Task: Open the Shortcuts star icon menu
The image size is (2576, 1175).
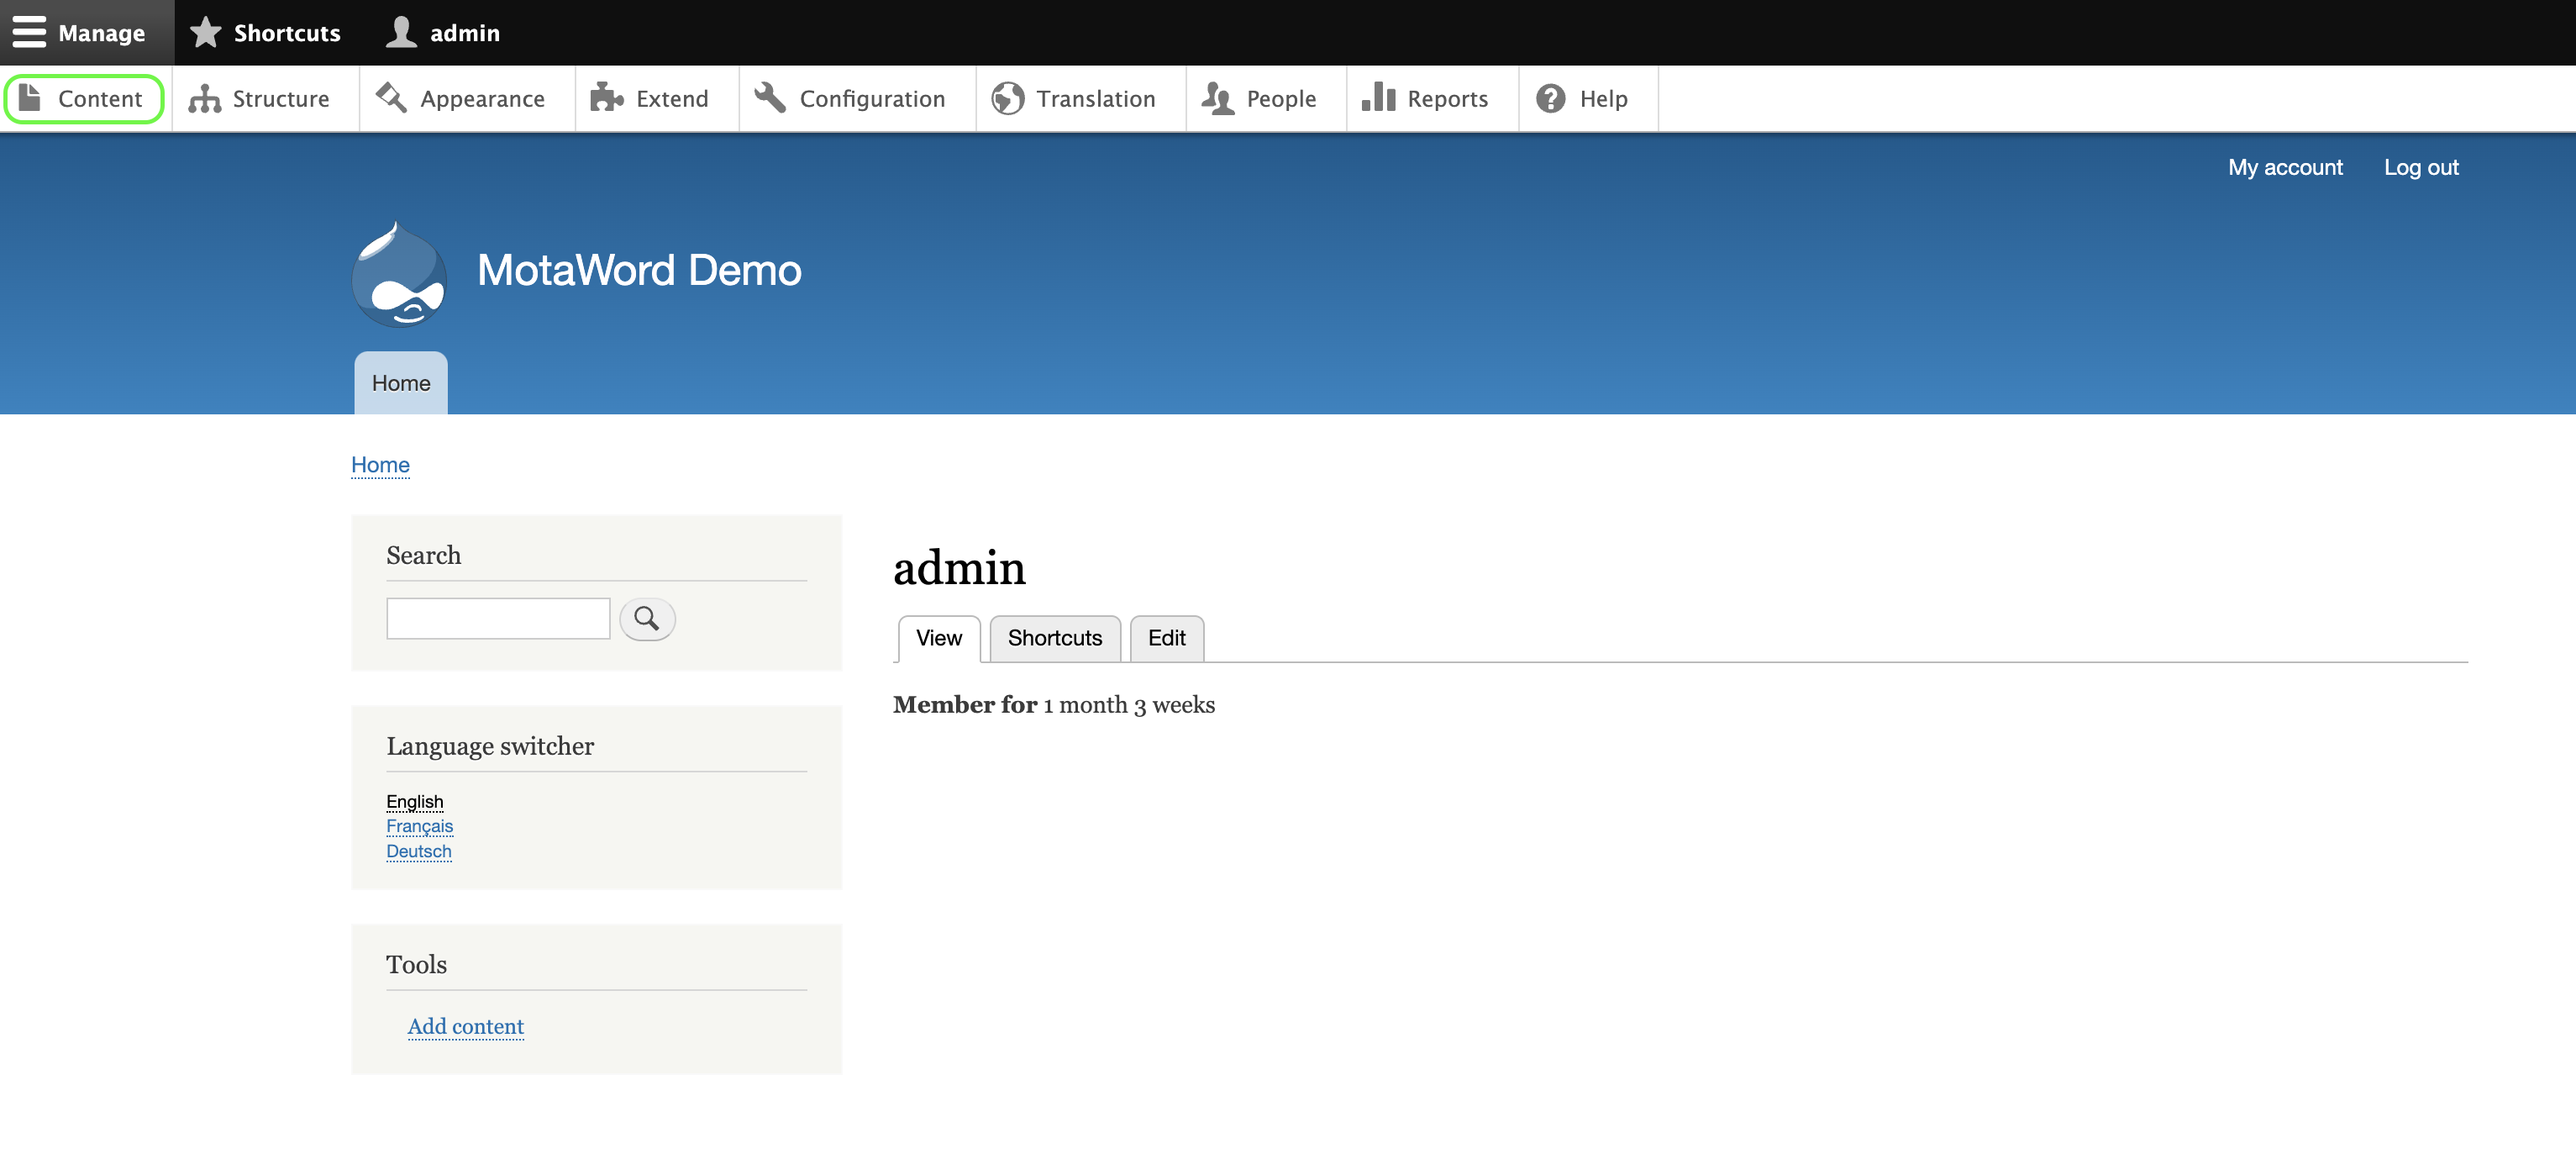Action: click(x=206, y=32)
